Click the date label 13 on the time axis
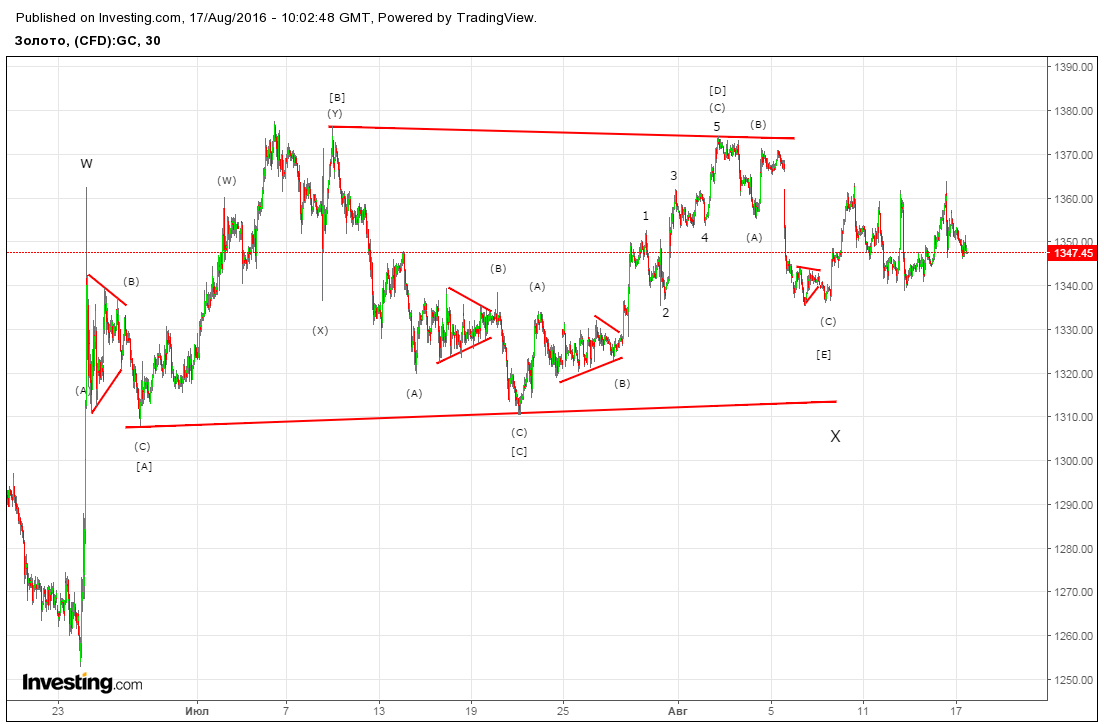The width and height of the screenshot is (1104, 724). tap(379, 711)
